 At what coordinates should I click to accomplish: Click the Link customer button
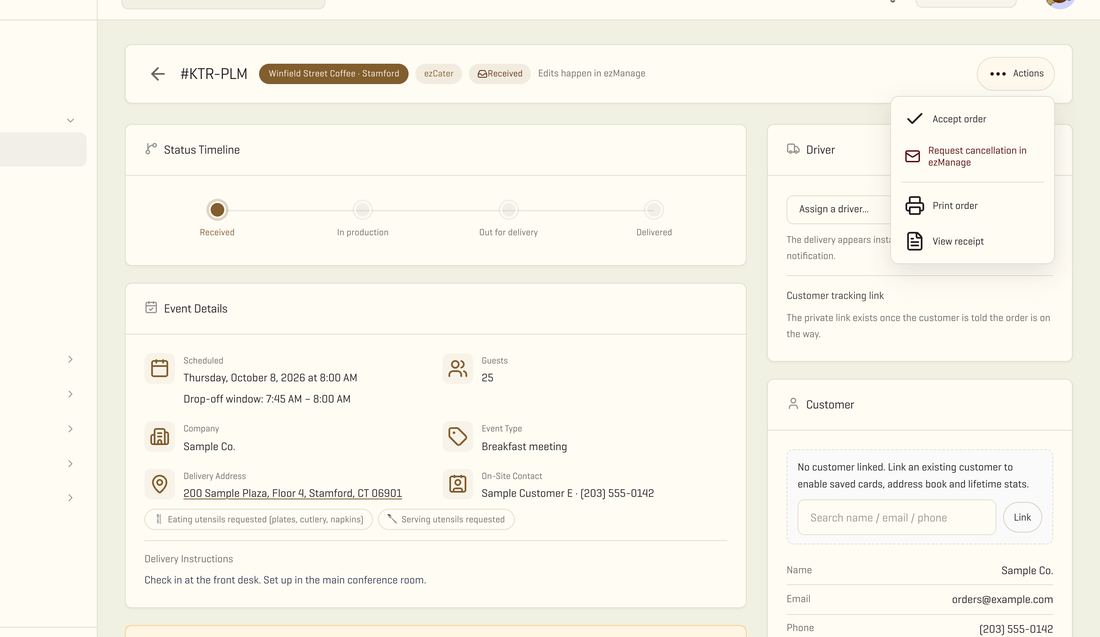point(1022,518)
